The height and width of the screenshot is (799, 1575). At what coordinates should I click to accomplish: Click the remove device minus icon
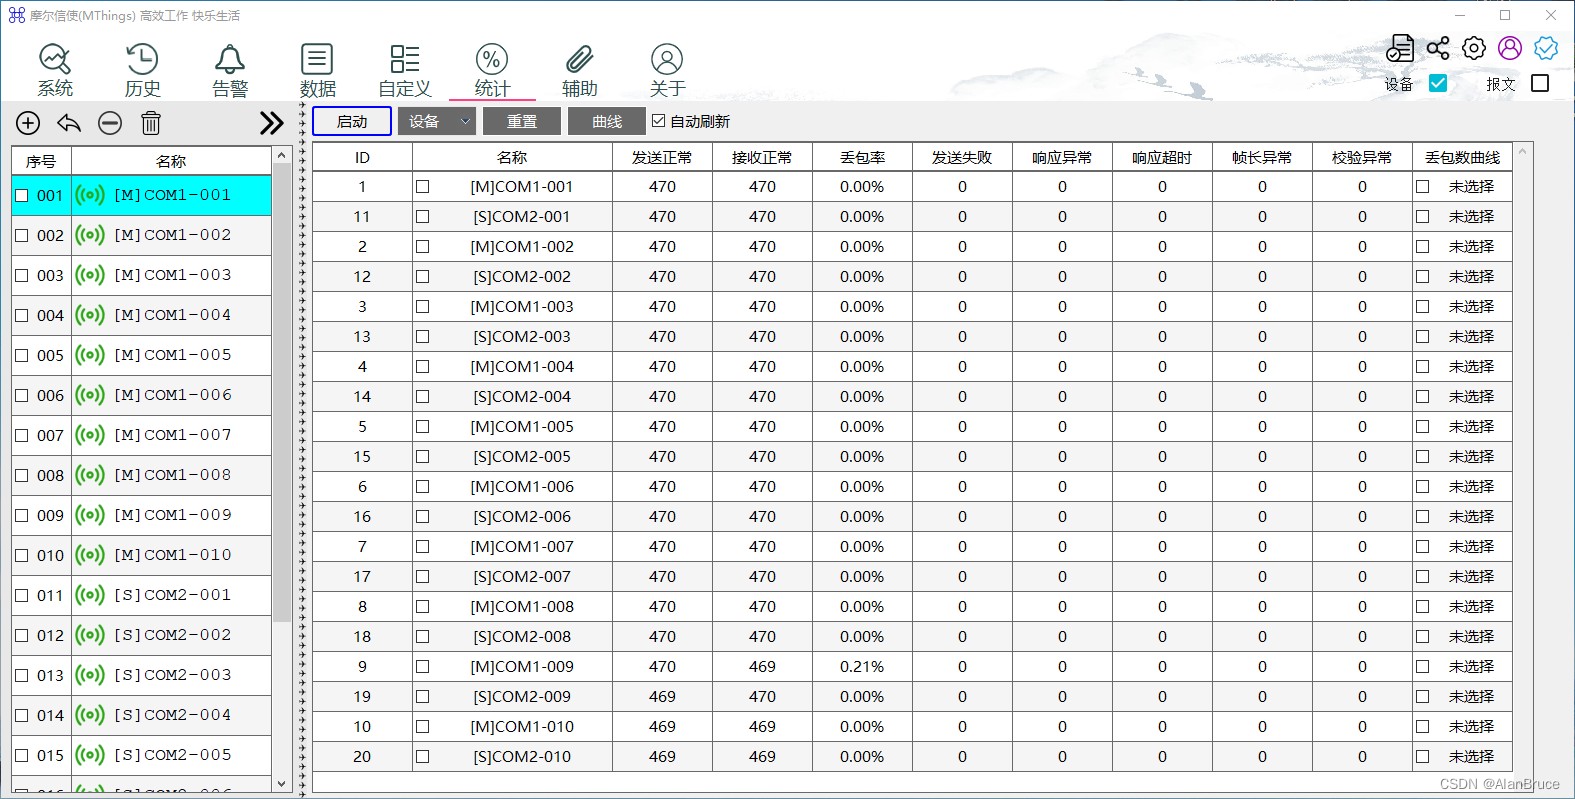pos(110,123)
